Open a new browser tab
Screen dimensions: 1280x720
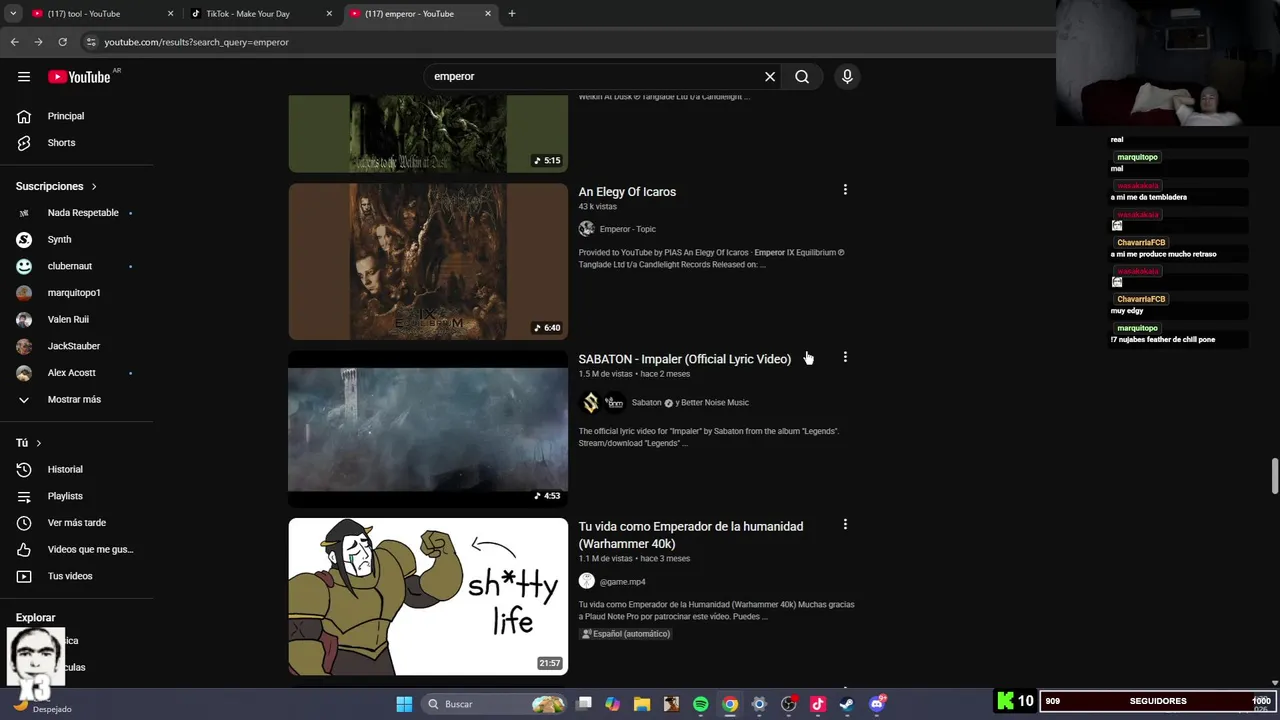[512, 14]
